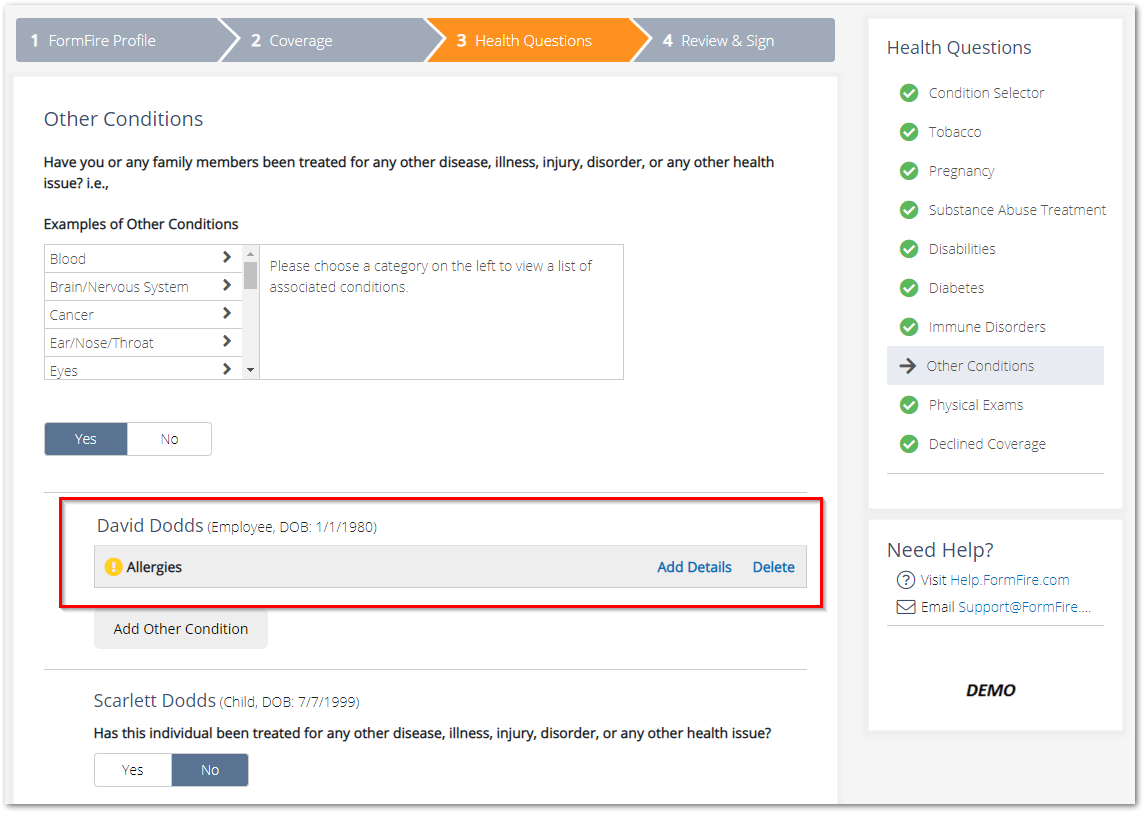Select Eyes category row

(143, 369)
